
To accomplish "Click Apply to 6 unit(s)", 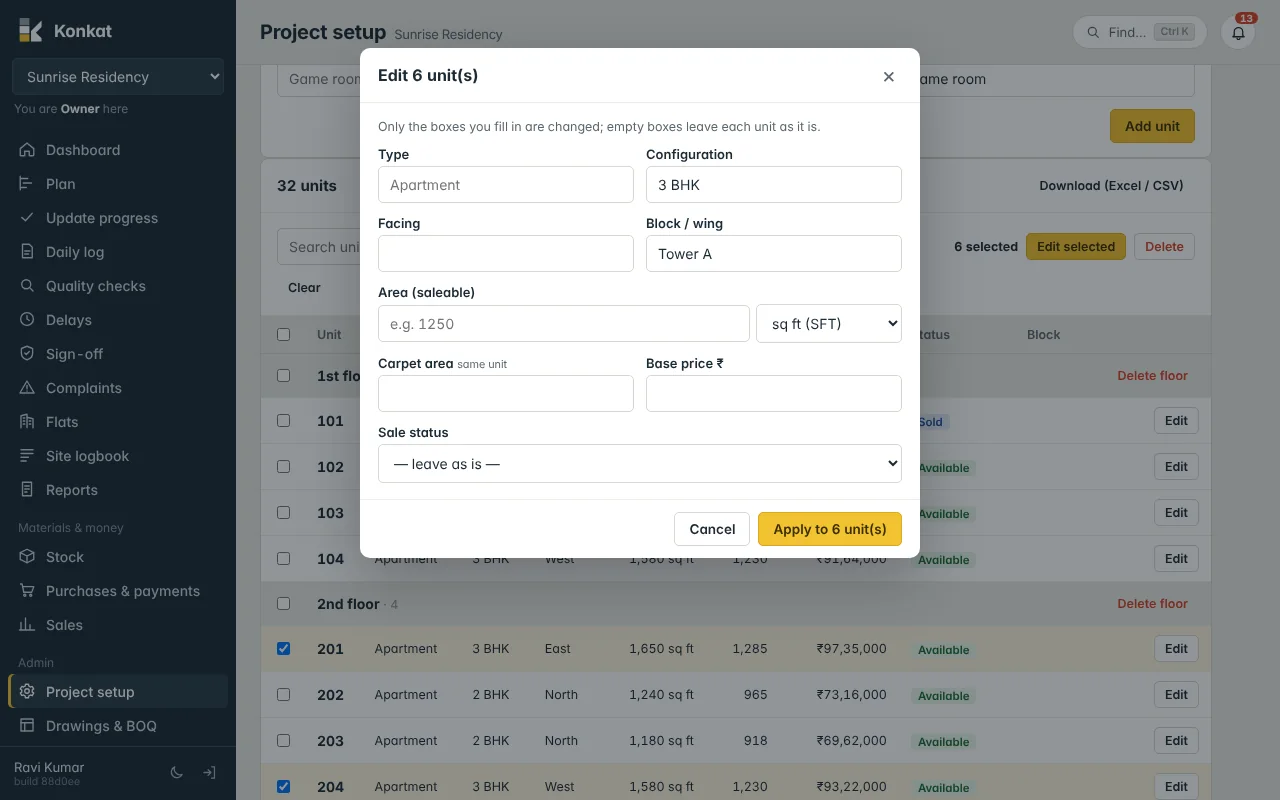I will [830, 529].
